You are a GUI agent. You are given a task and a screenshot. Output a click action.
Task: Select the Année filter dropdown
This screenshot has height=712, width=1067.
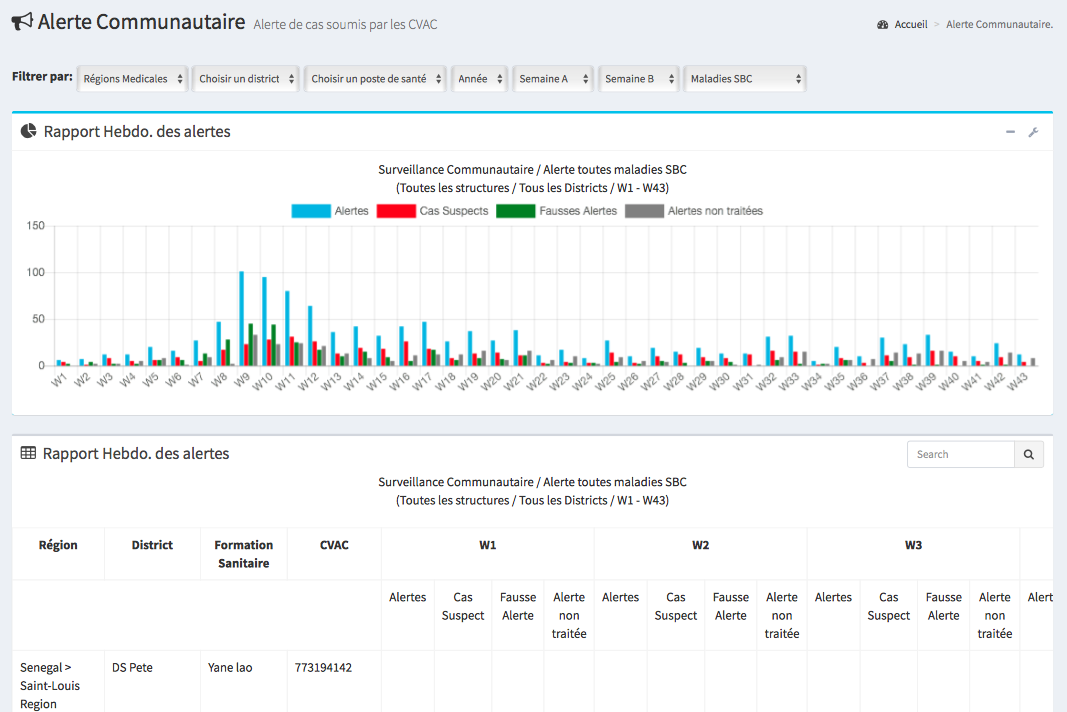(x=480, y=79)
